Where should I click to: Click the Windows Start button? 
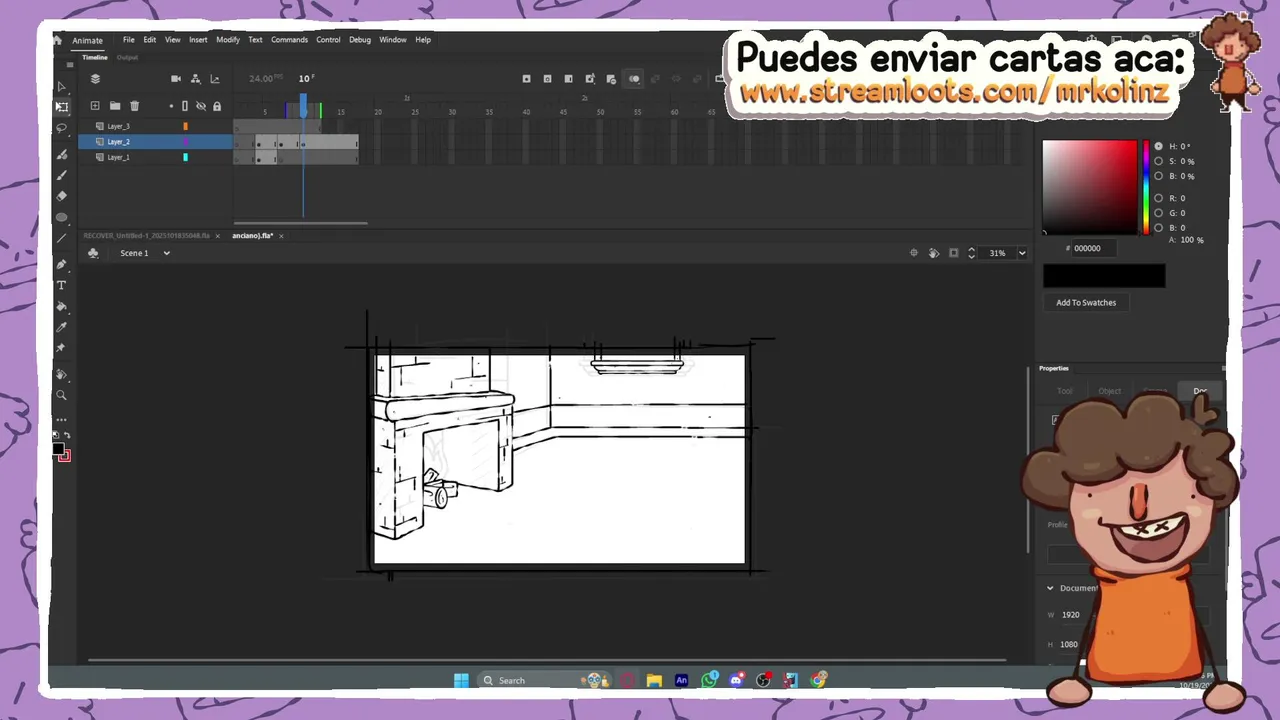[461, 680]
